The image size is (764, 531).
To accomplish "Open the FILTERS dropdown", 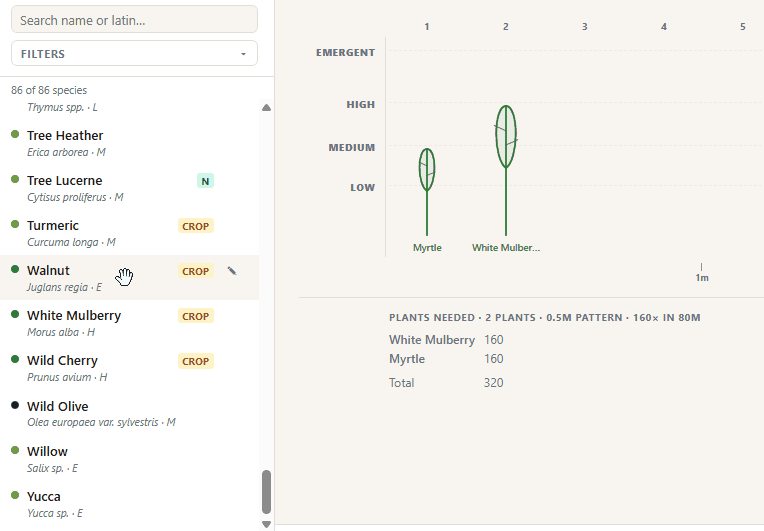I will tap(134, 53).
